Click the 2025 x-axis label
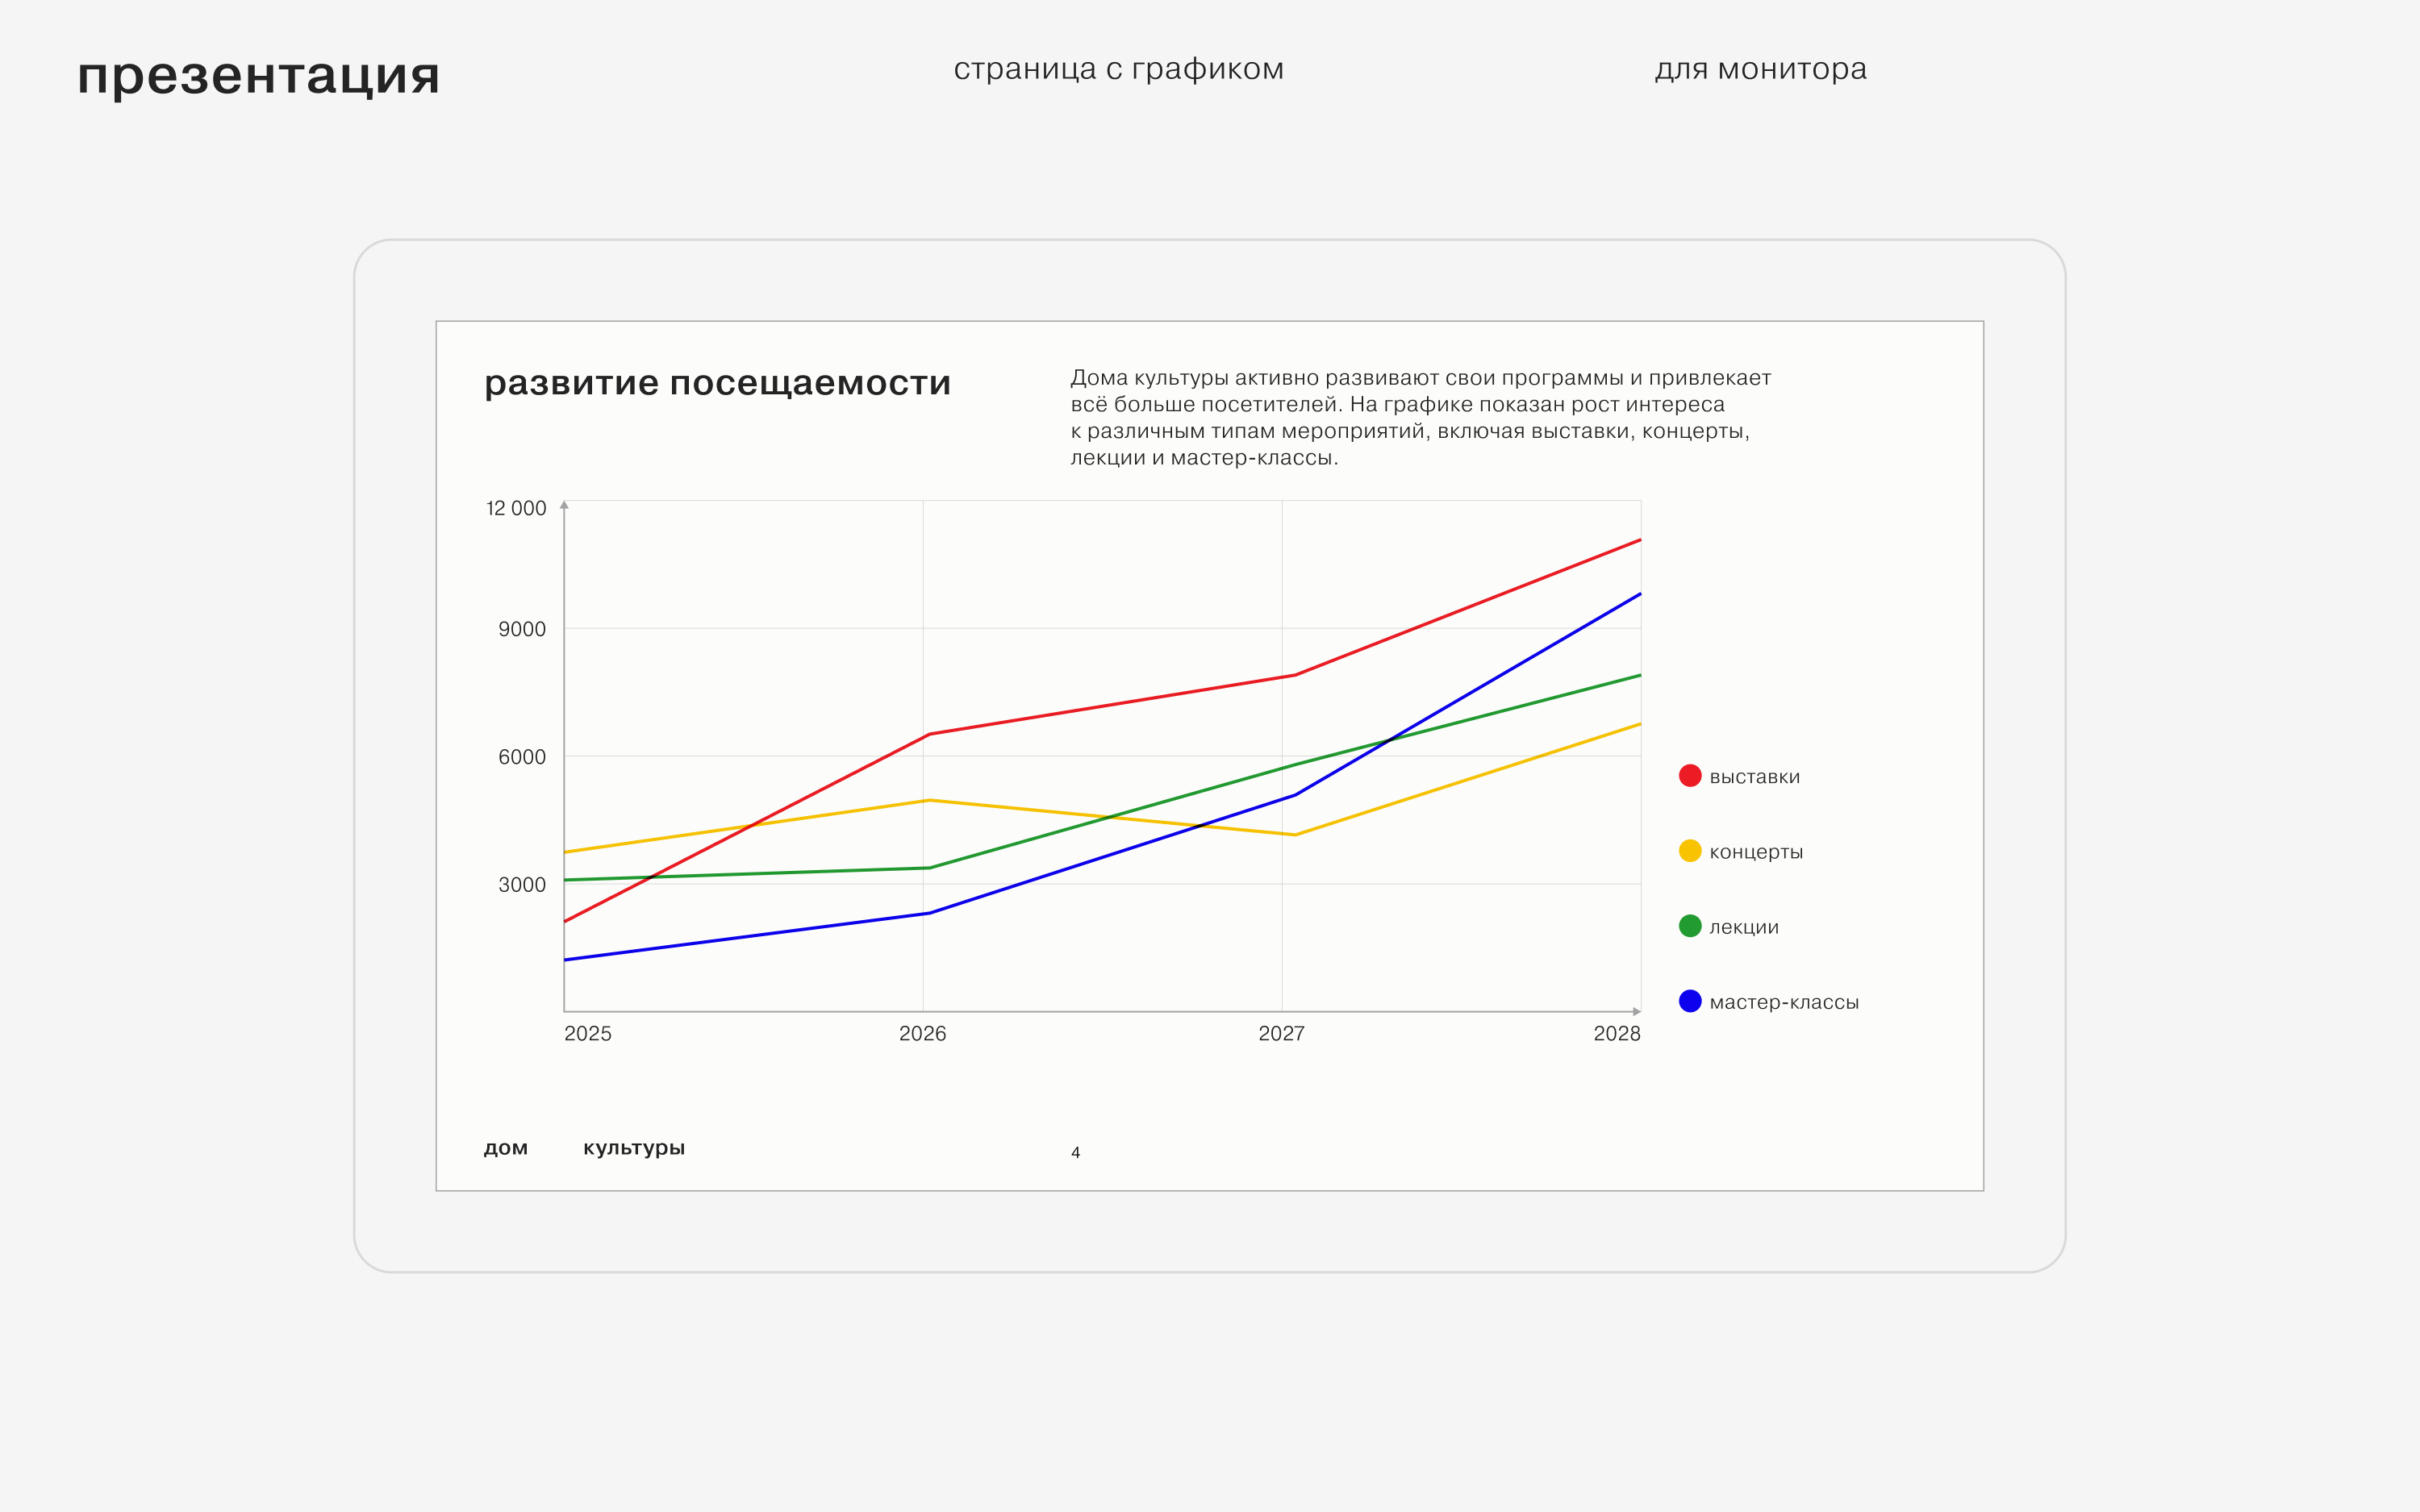 coord(588,1034)
